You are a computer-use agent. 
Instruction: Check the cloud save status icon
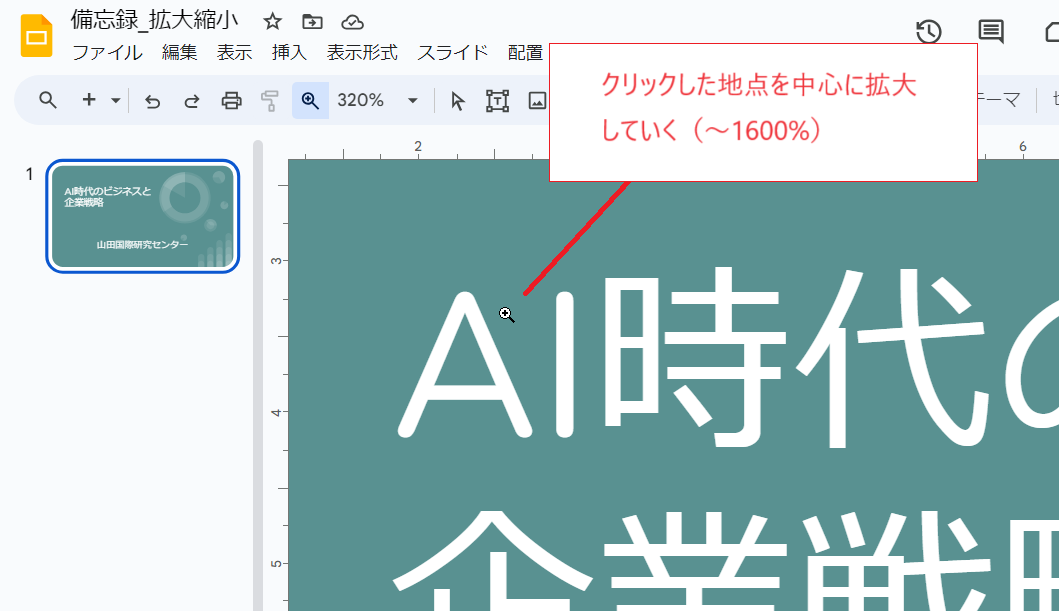353,22
